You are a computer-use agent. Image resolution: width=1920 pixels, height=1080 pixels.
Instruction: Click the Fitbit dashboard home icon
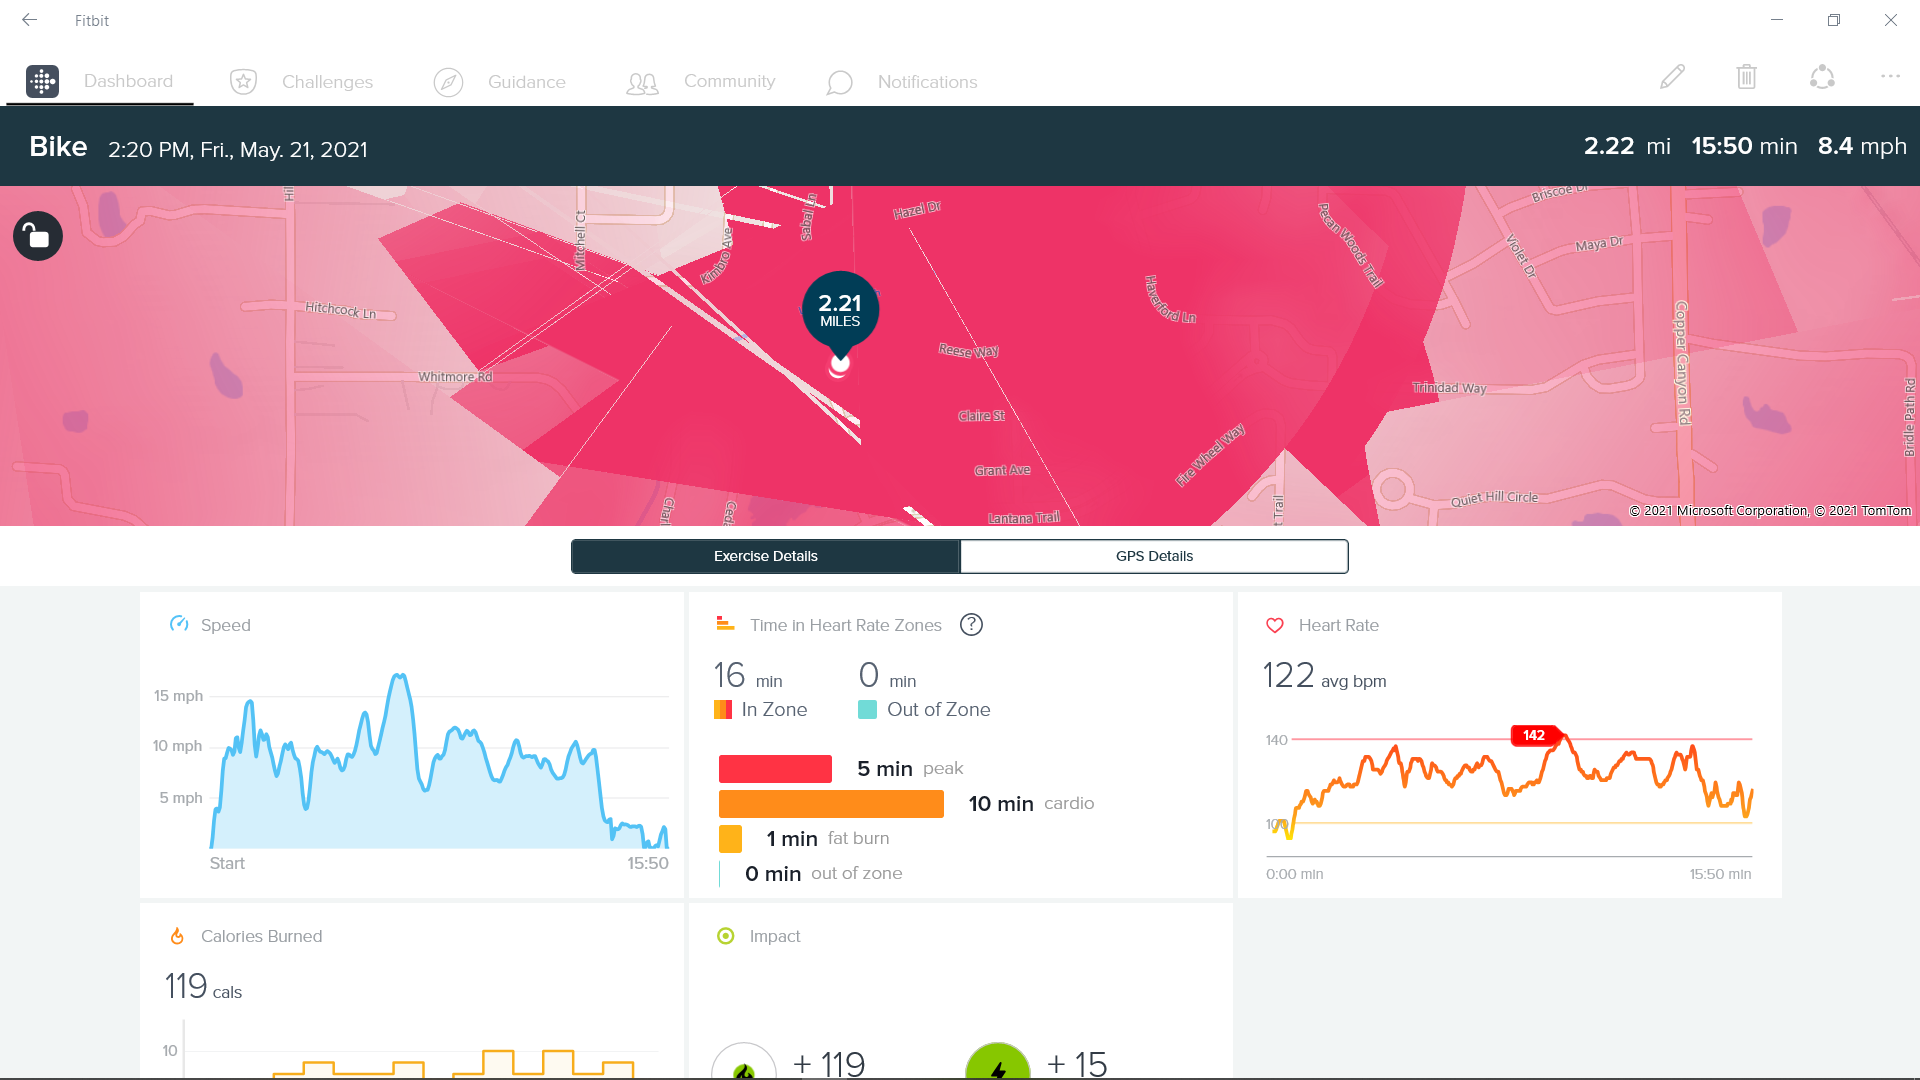point(41,80)
